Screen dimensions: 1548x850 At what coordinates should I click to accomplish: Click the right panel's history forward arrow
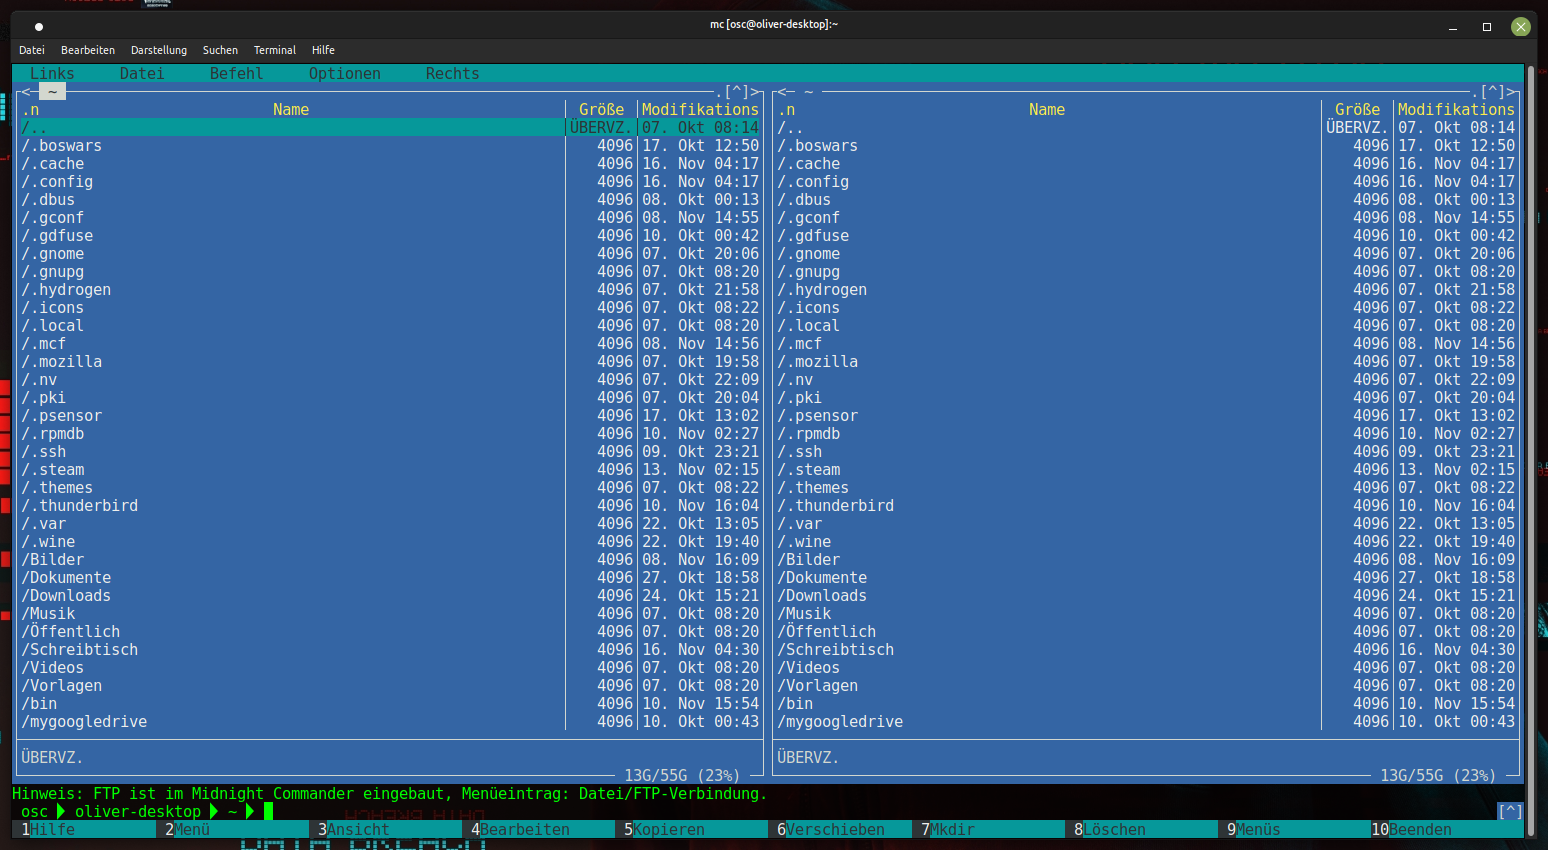1512,92
